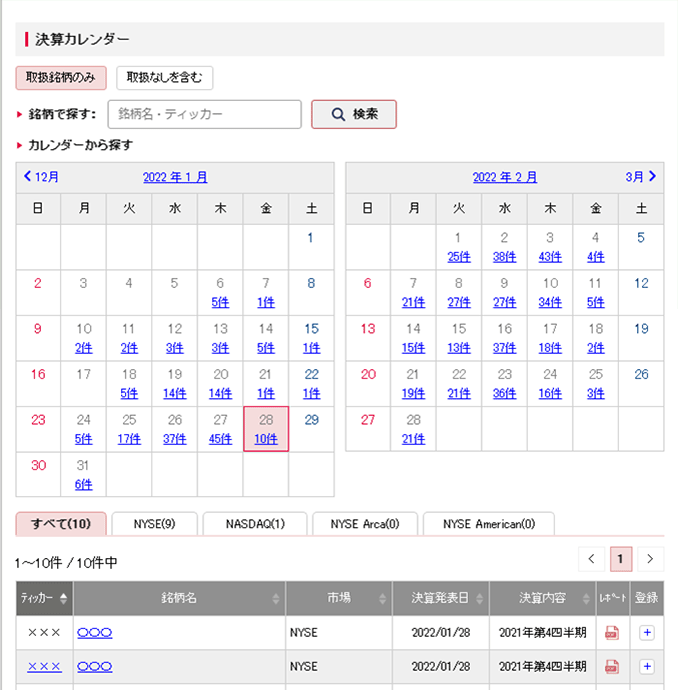Switch to the NASDAQ(1) tab
The height and width of the screenshot is (690, 678).
coord(255,524)
